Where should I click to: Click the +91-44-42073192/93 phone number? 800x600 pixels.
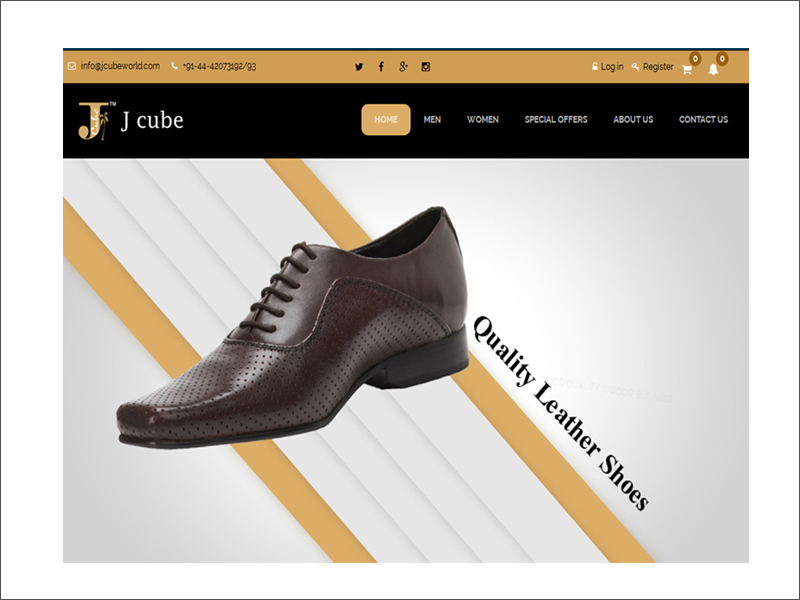click(x=219, y=67)
